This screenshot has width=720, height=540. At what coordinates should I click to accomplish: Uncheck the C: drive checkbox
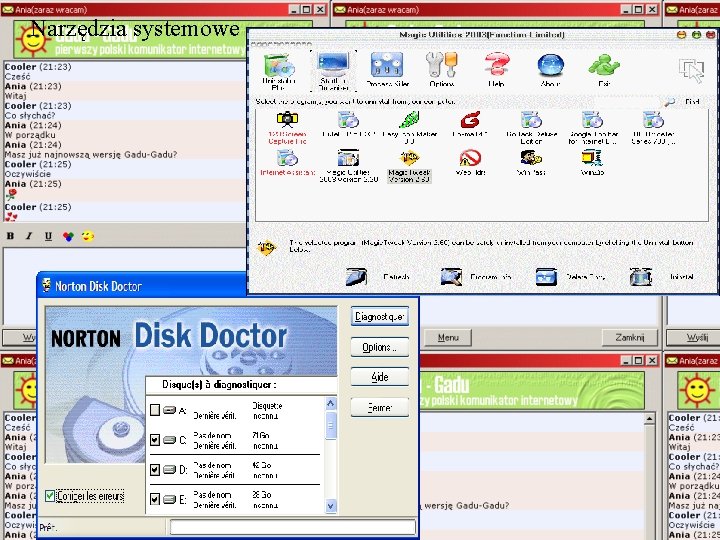155,440
